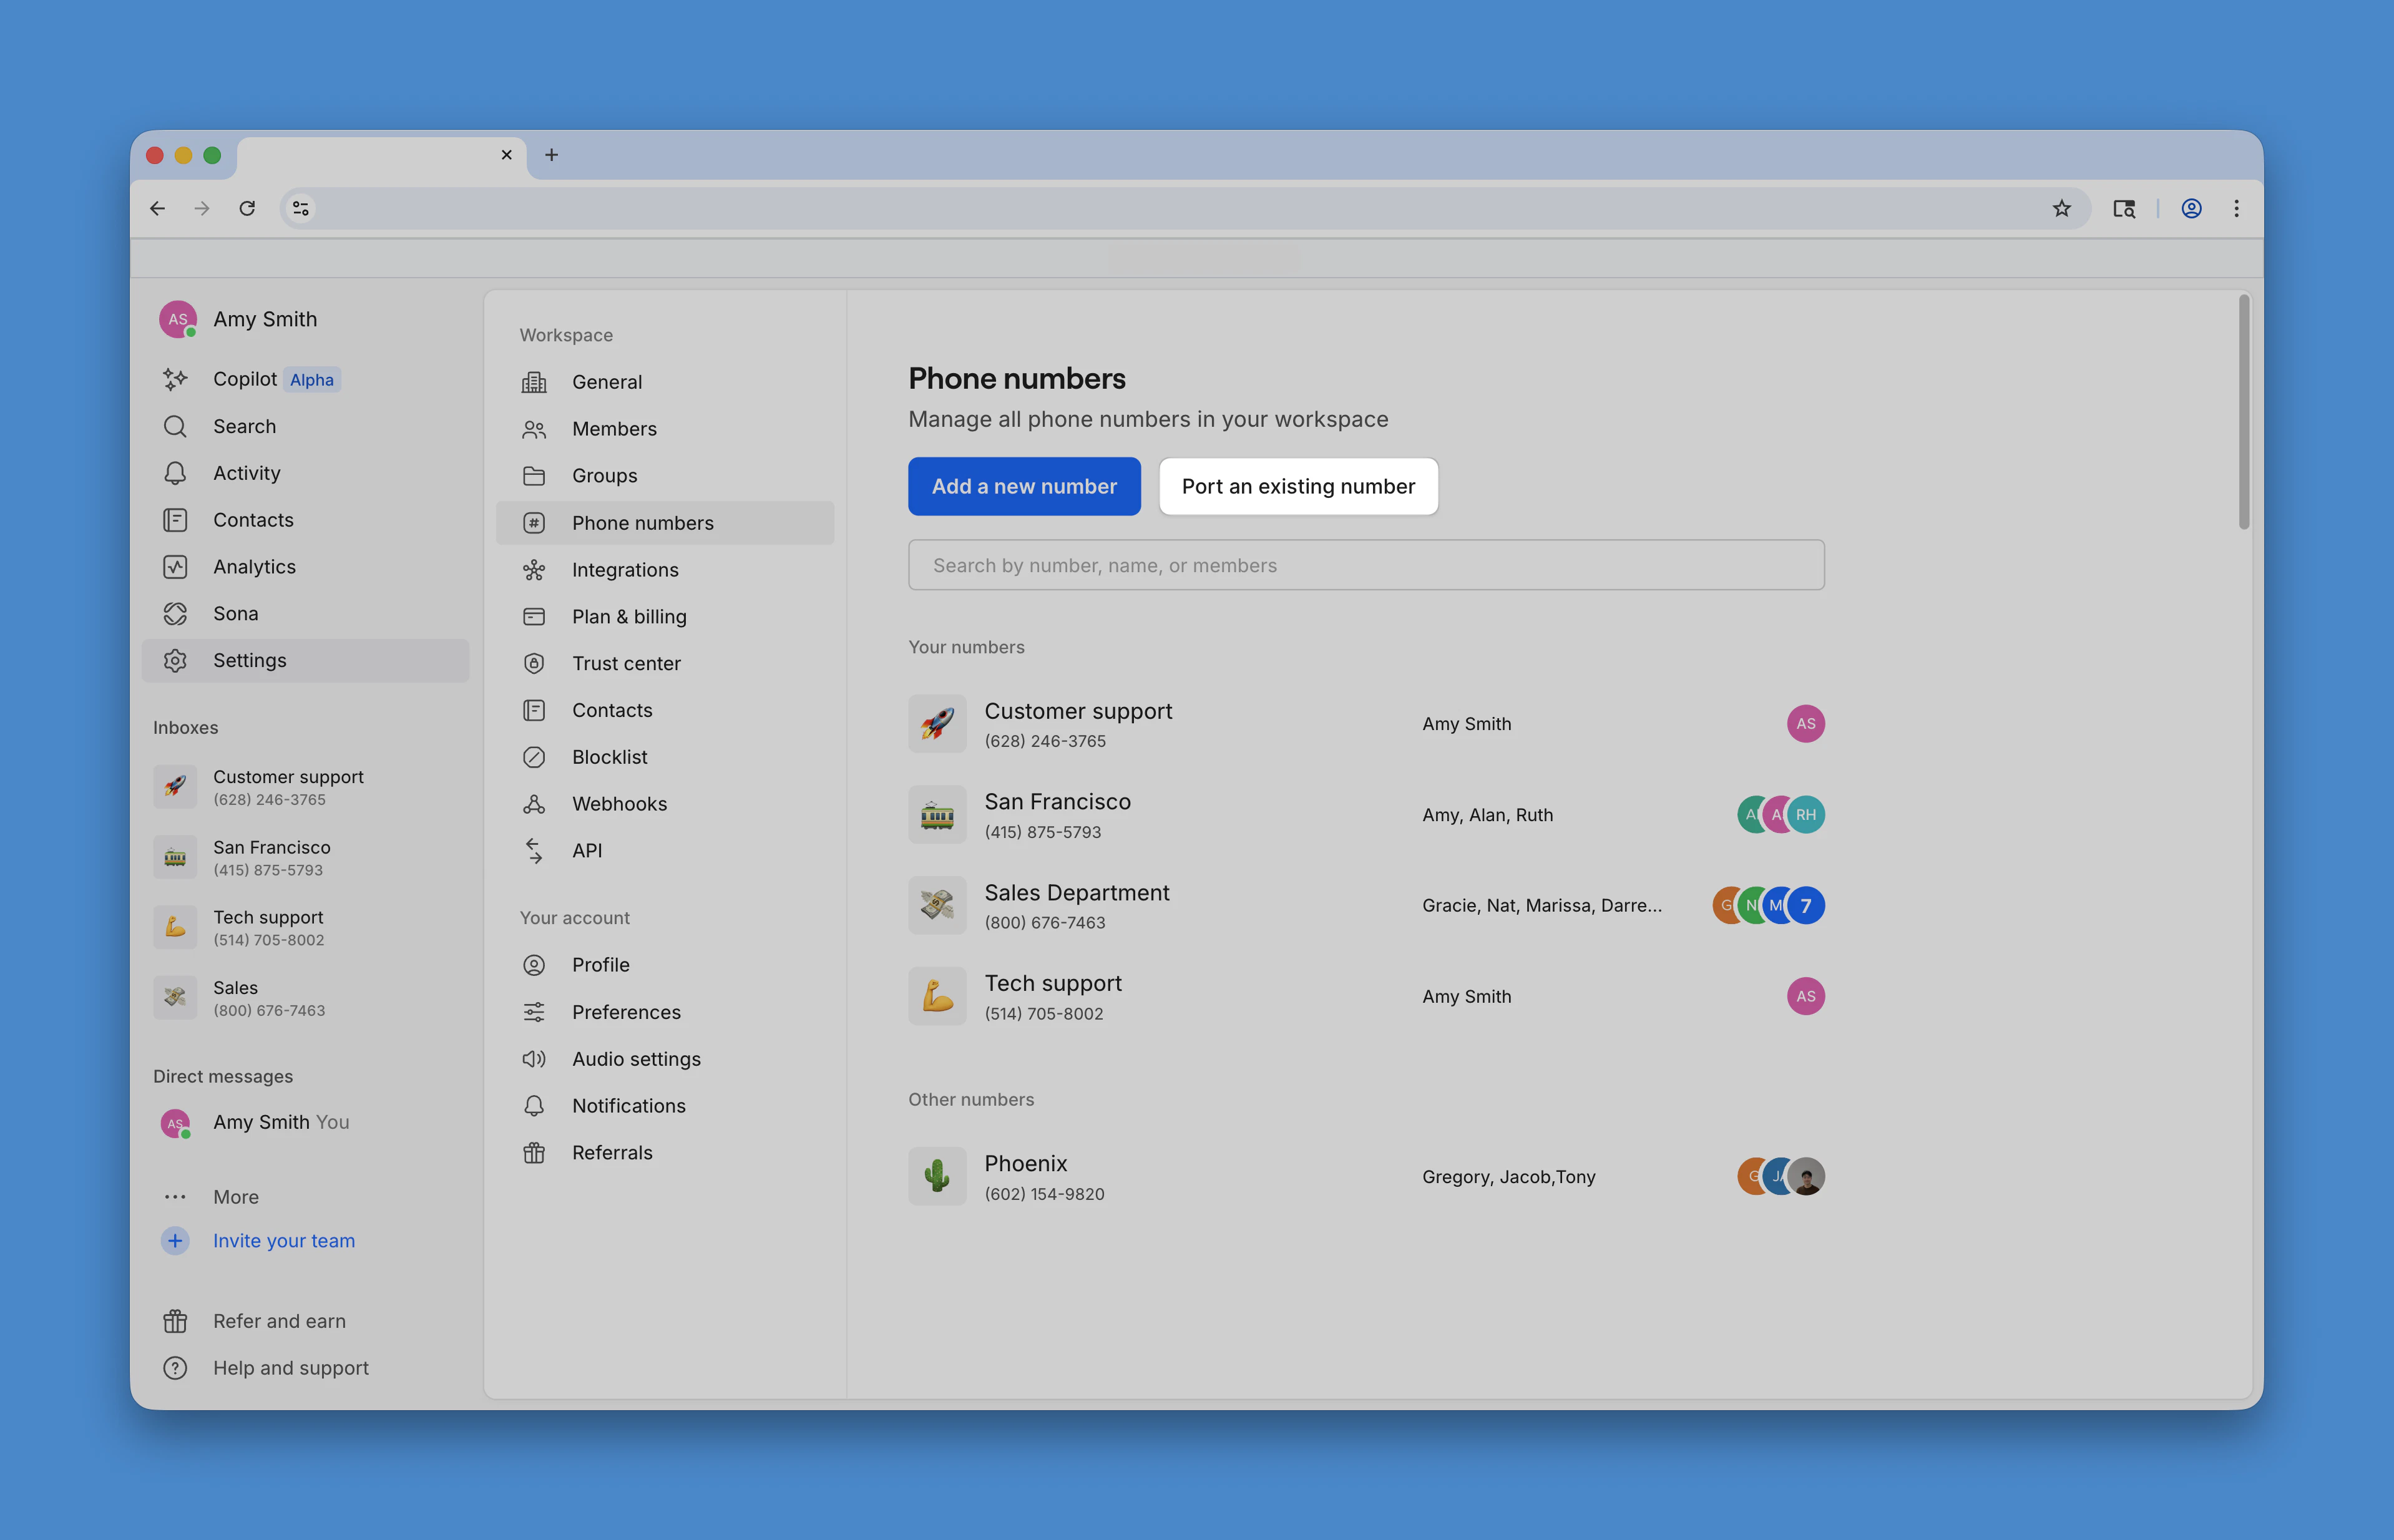Open Amy Smith direct message
The image size is (2394, 1540).
[305, 1123]
